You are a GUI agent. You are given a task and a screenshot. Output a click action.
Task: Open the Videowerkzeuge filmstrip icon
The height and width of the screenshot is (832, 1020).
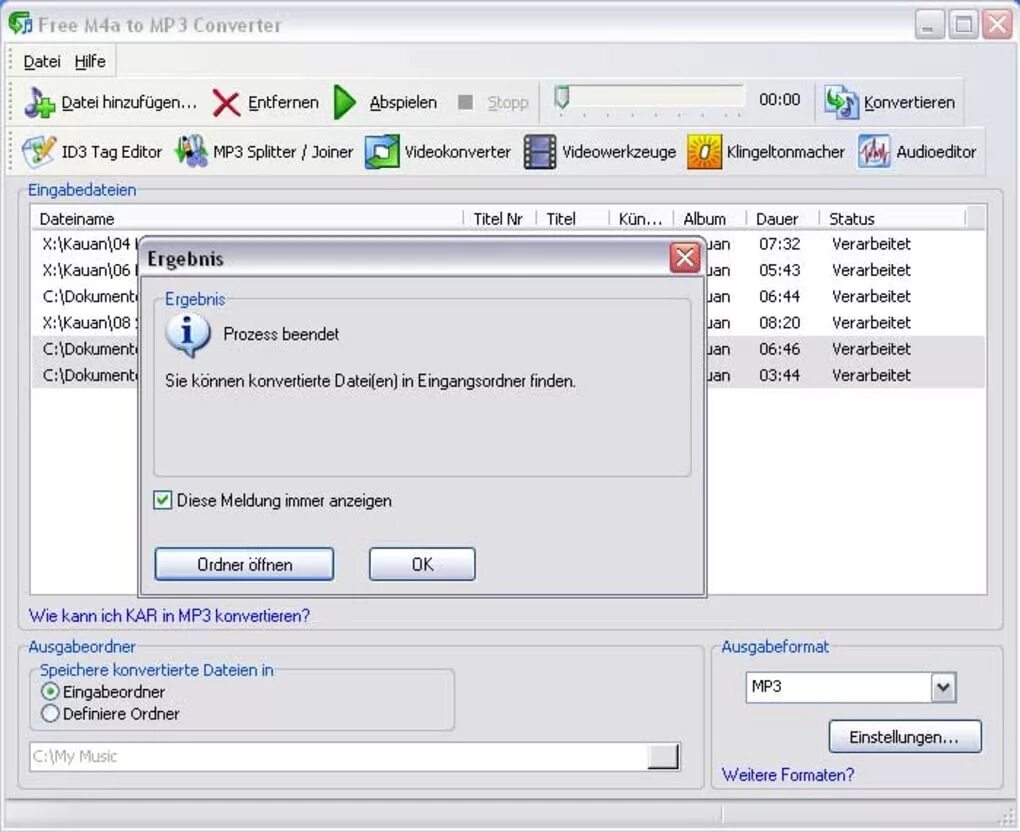click(x=540, y=152)
